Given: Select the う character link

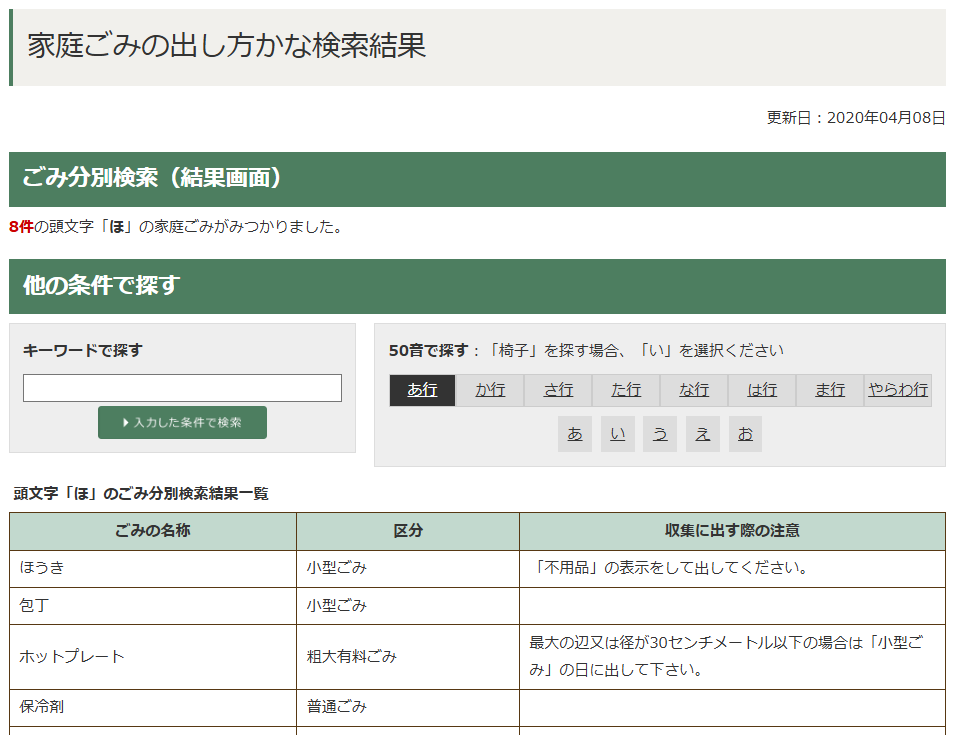Looking at the screenshot, I should (x=660, y=434).
